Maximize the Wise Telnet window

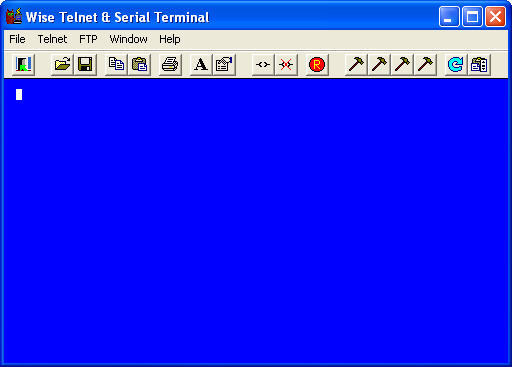coord(472,16)
